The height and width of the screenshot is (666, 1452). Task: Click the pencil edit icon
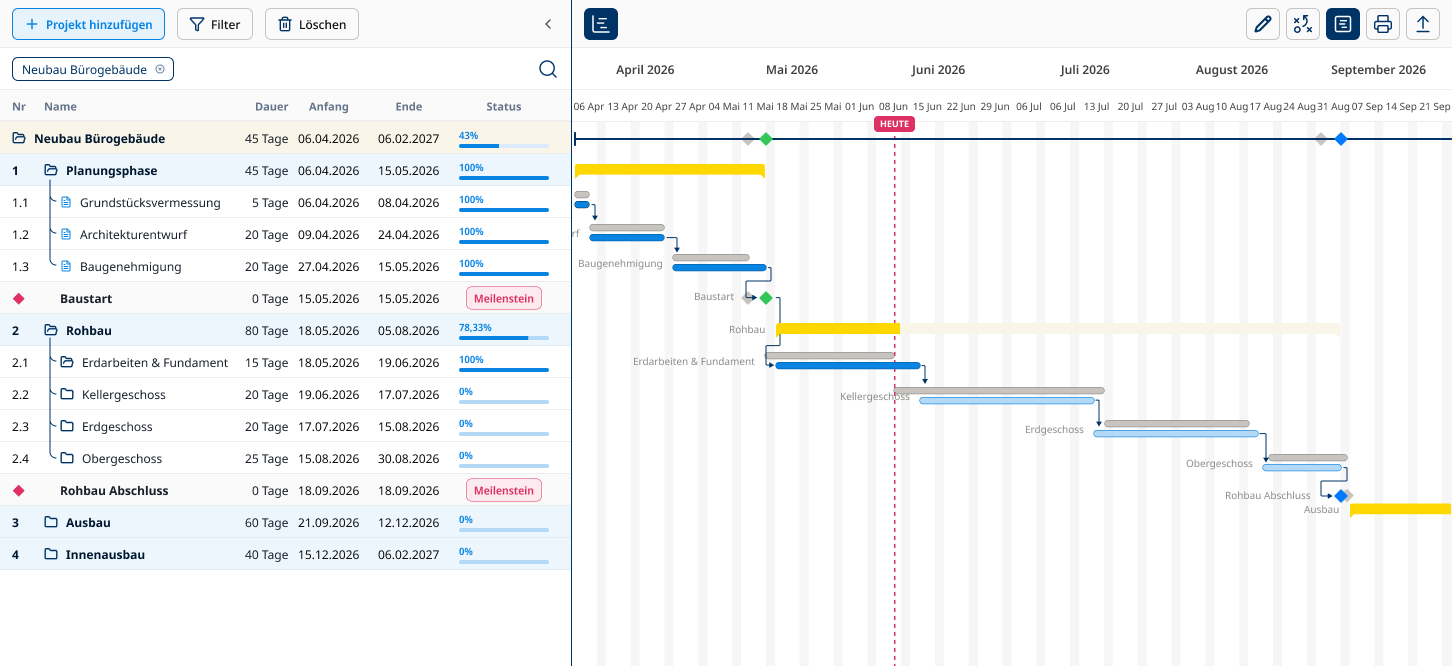pos(1263,24)
